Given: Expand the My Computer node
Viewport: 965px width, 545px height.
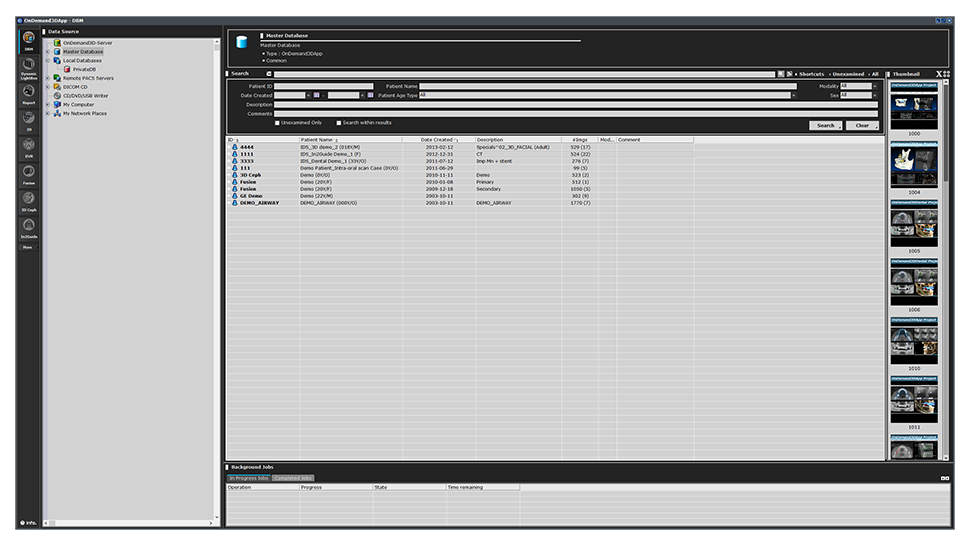Looking at the screenshot, I should tap(48, 105).
